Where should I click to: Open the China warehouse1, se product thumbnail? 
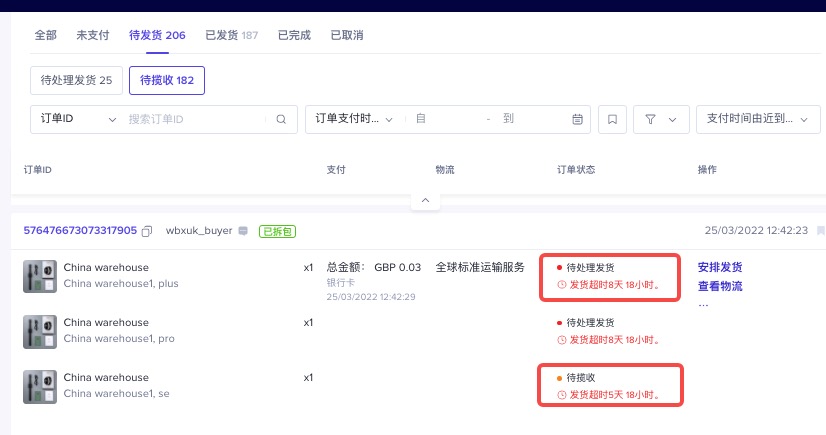(x=40, y=387)
